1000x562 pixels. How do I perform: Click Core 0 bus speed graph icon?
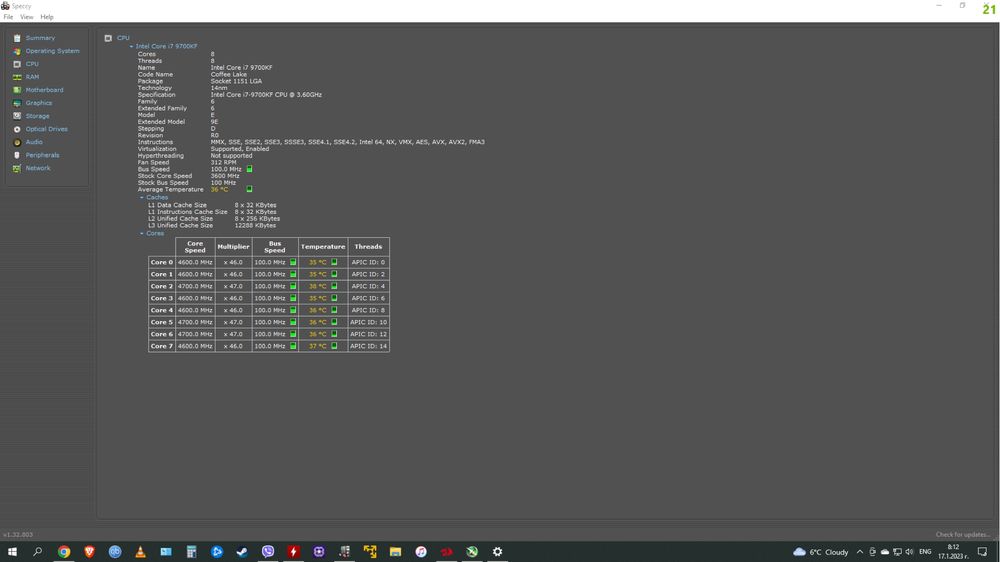pyautogui.click(x=293, y=262)
